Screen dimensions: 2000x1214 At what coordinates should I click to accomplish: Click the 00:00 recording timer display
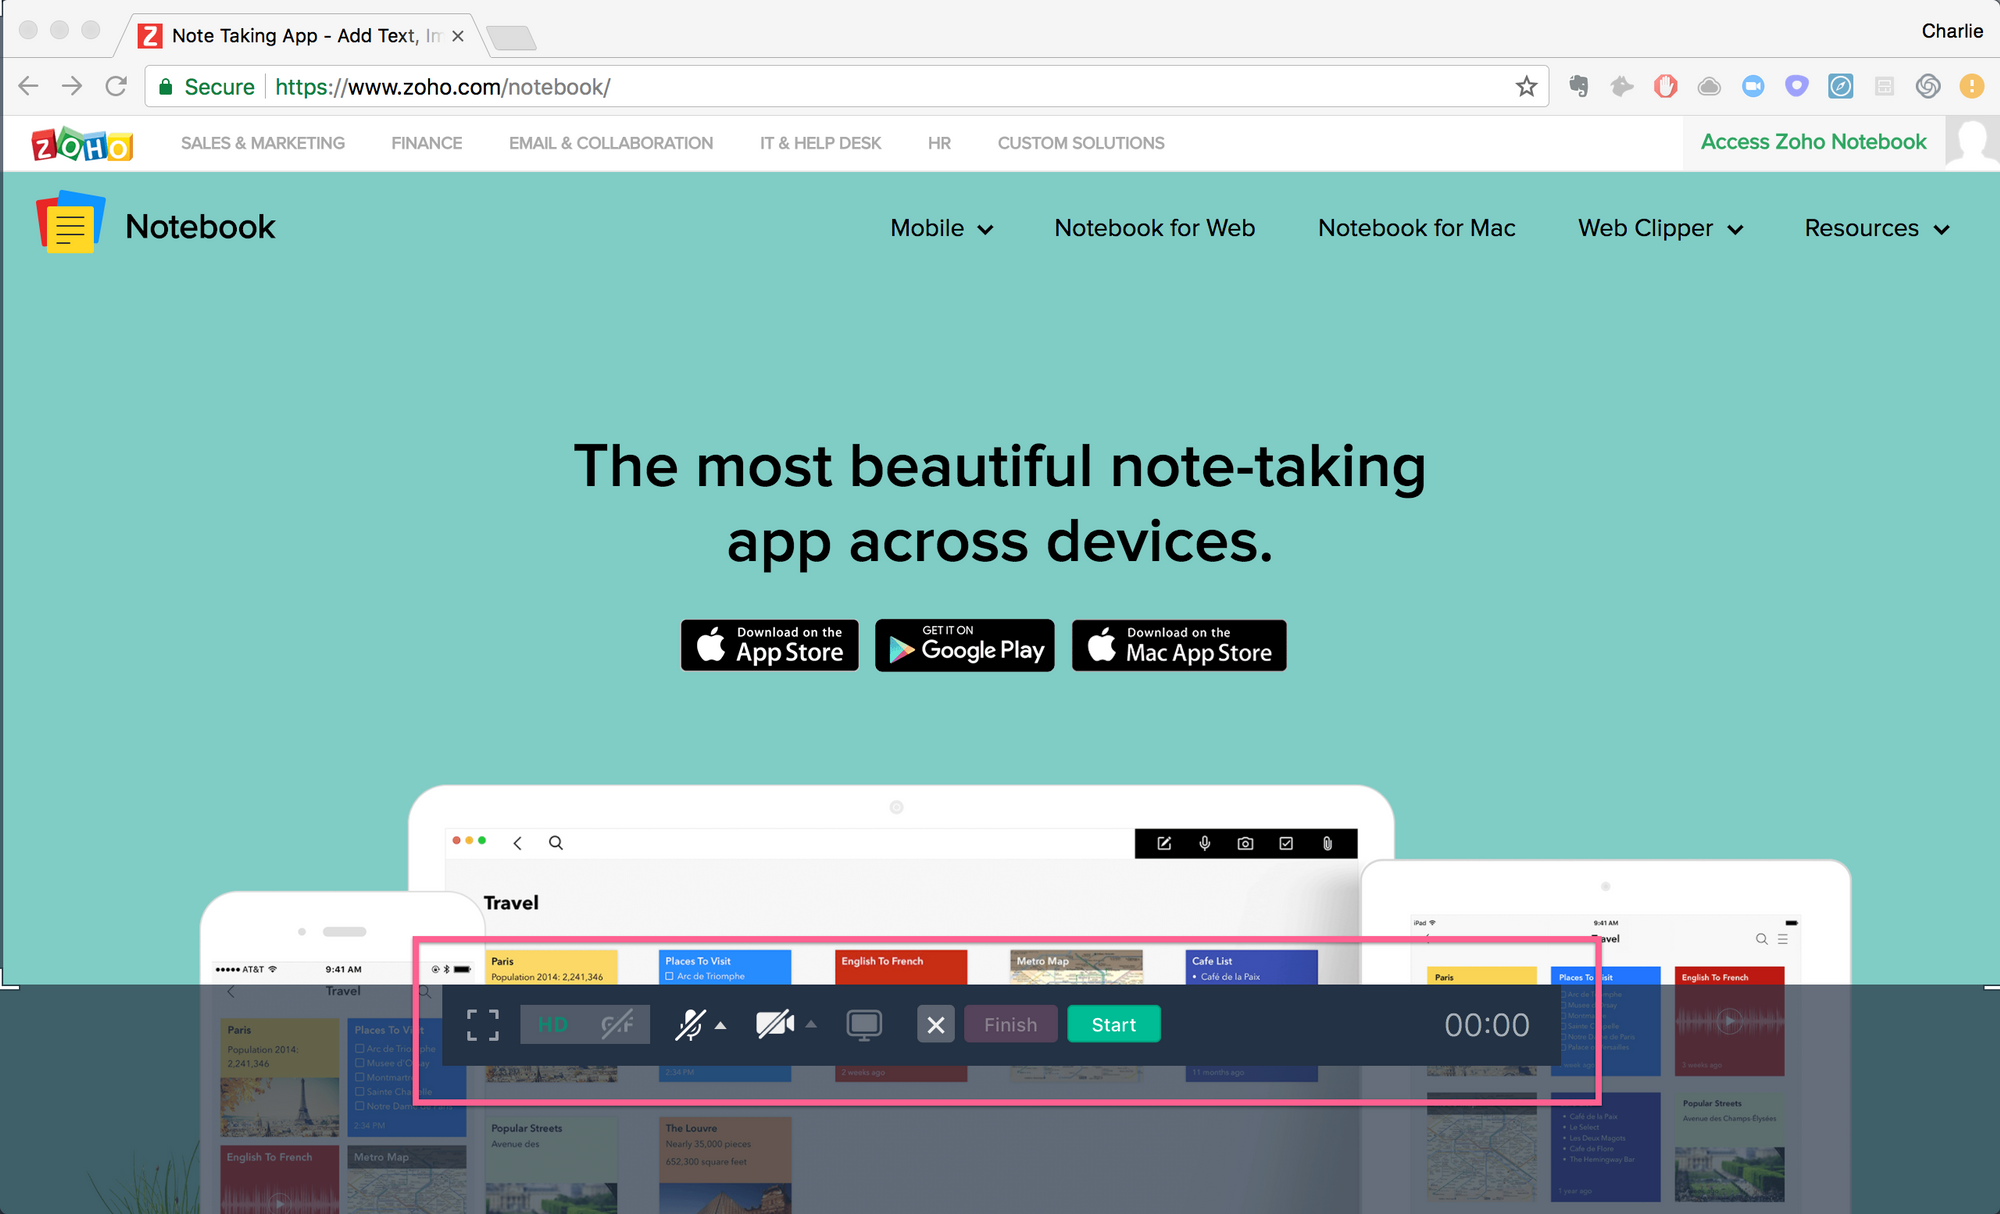click(1487, 1024)
